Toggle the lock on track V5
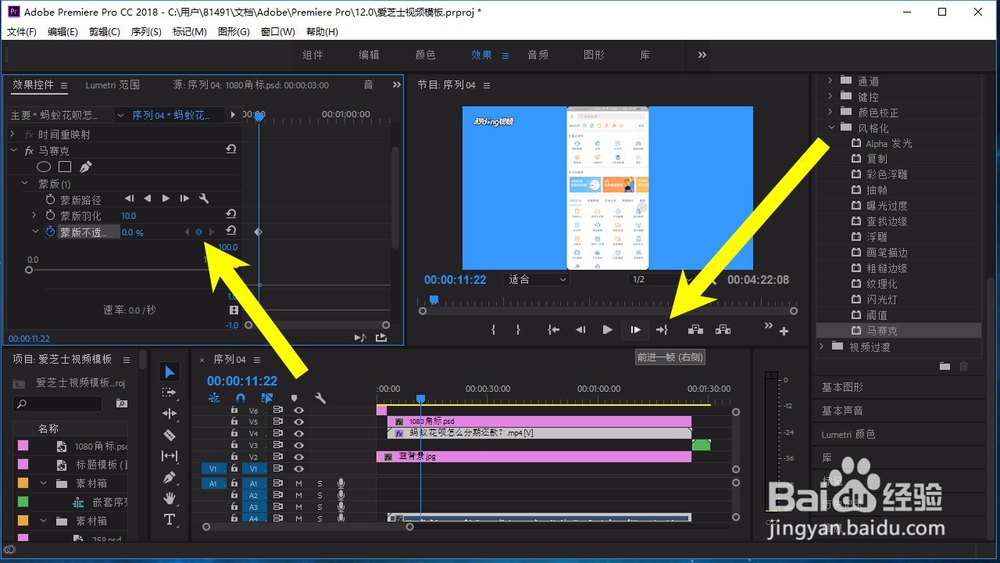The width and height of the screenshot is (1000, 563). coord(234,421)
